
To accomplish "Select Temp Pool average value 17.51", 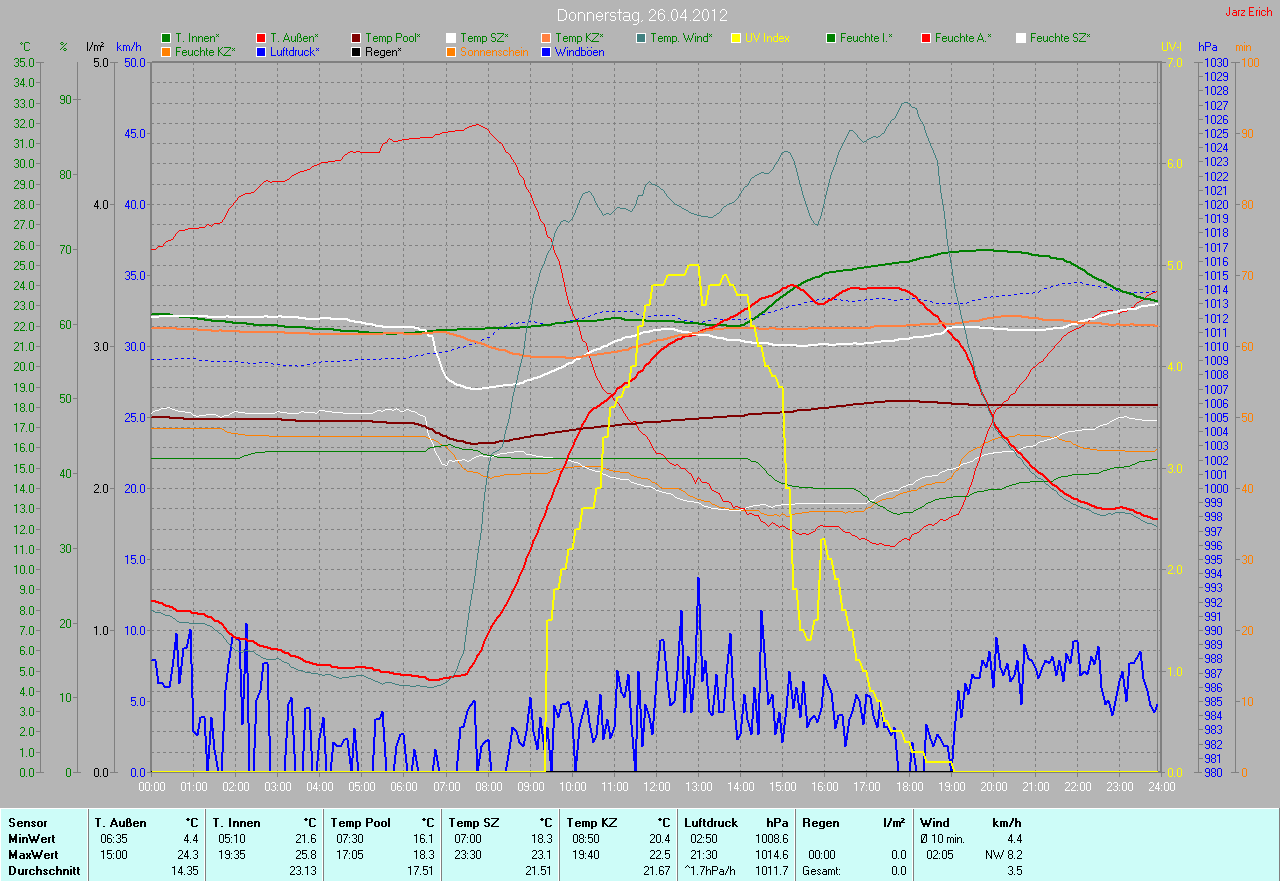I will [420, 871].
